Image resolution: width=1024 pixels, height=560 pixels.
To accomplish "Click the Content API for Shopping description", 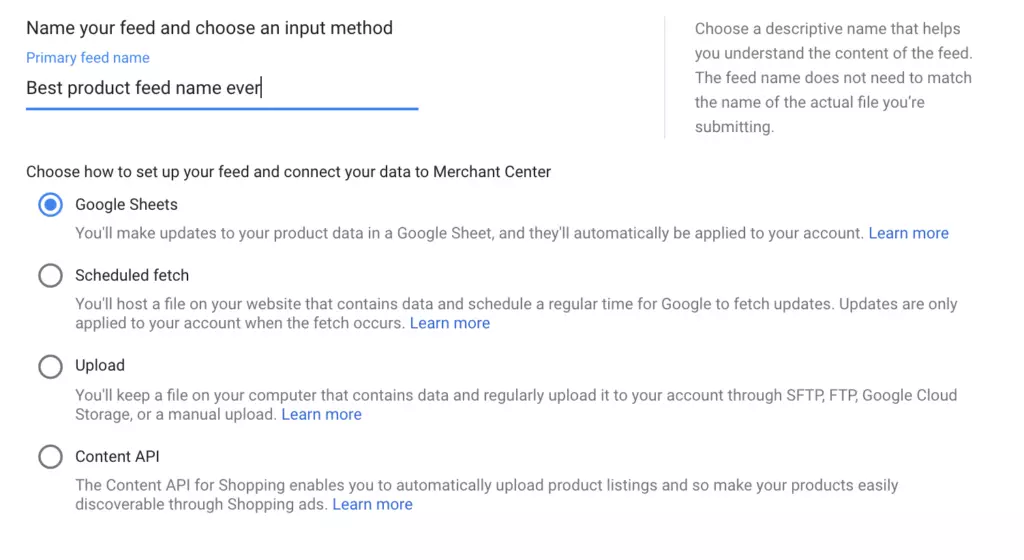I will pos(487,495).
